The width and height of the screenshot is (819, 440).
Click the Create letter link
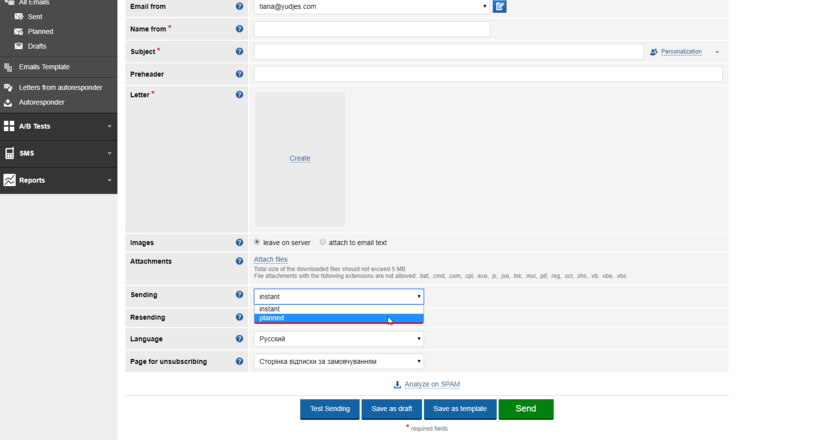pos(300,158)
